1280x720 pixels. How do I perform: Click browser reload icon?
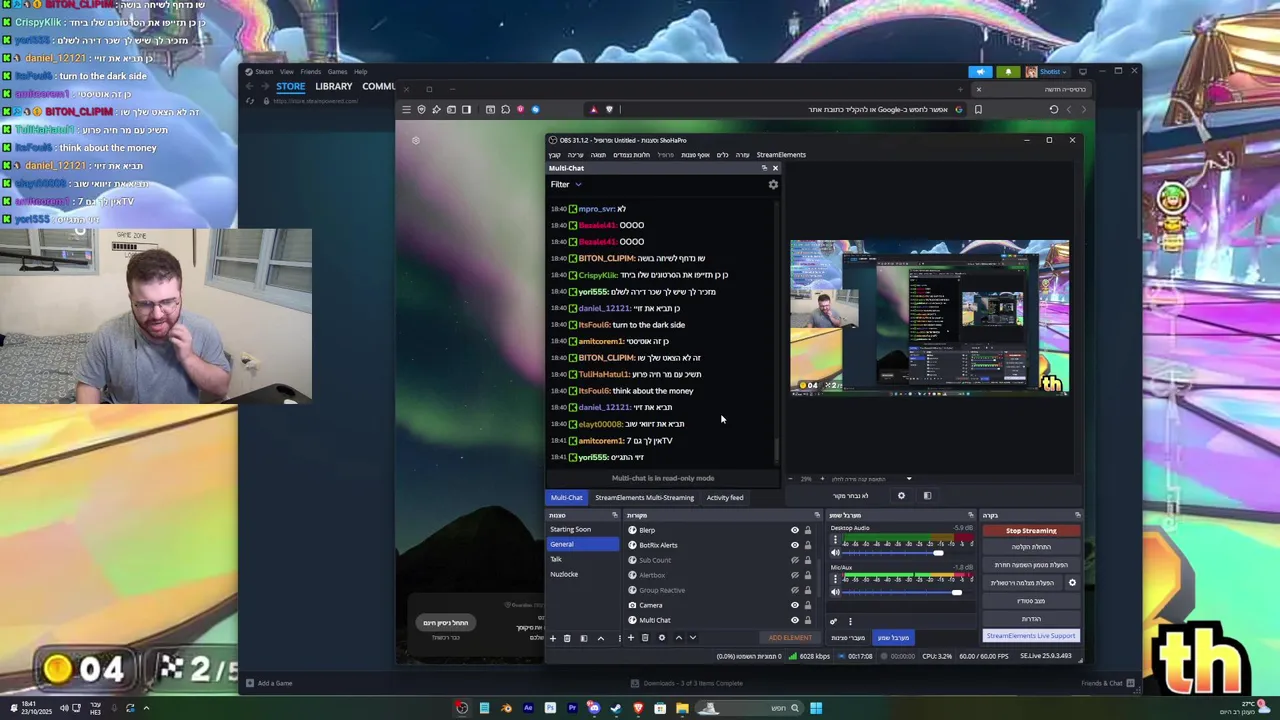[1053, 109]
